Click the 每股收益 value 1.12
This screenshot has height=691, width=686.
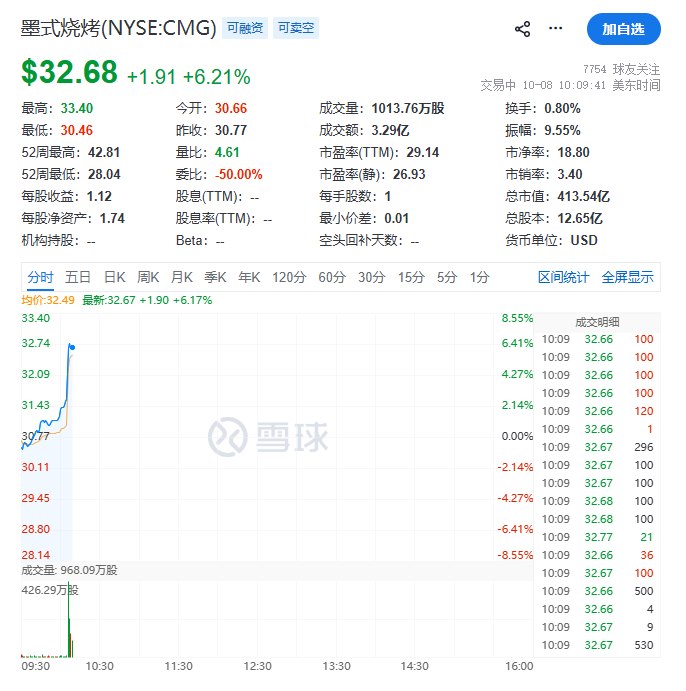pyautogui.click(x=99, y=197)
